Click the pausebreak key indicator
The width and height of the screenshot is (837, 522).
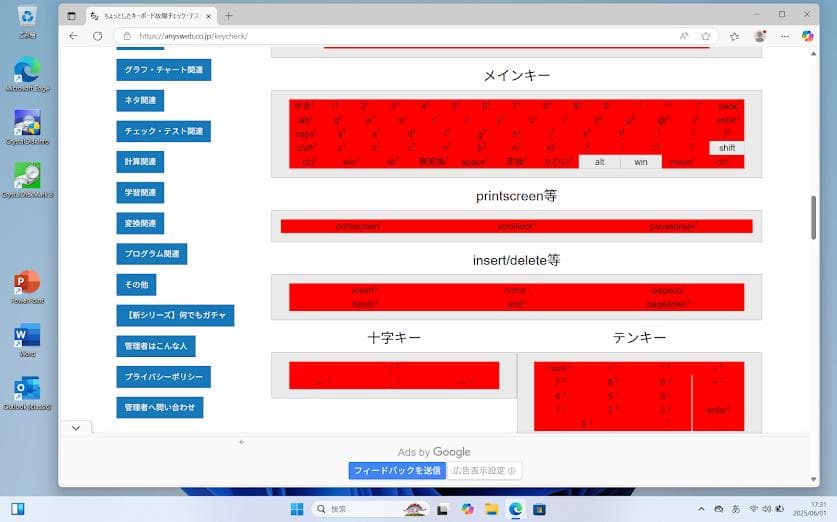673,226
